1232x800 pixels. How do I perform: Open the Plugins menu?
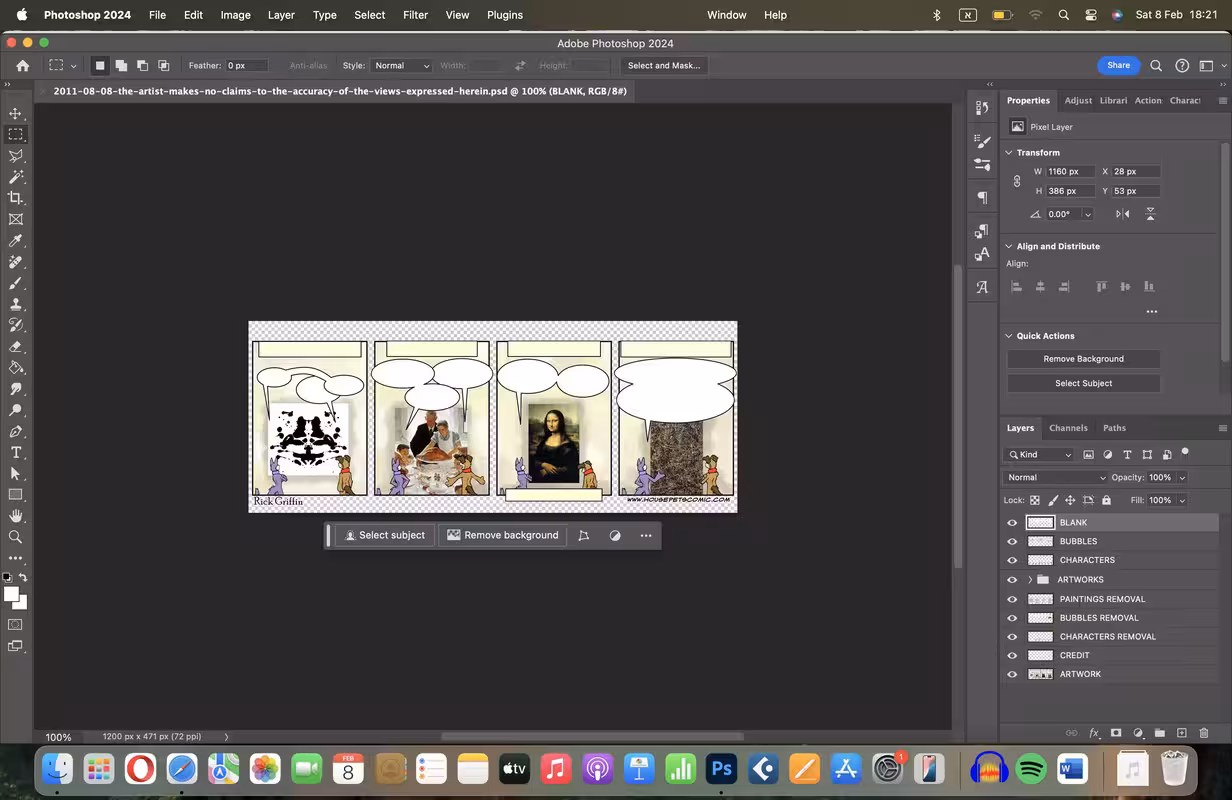tap(505, 15)
